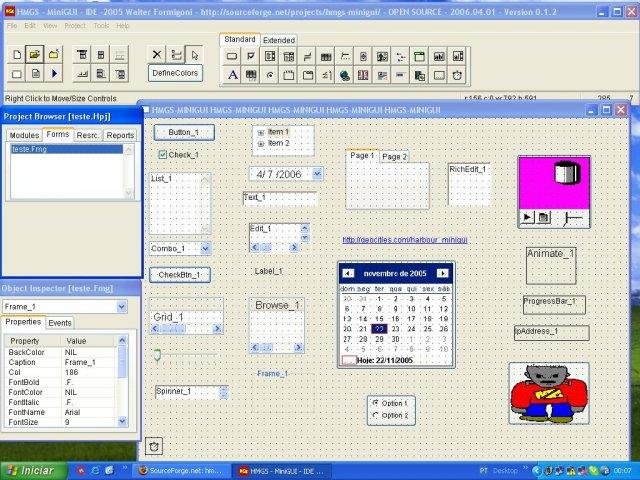The width and height of the screenshot is (640, 480).
Task: Open the Tools menu
Action: point(101,26)
